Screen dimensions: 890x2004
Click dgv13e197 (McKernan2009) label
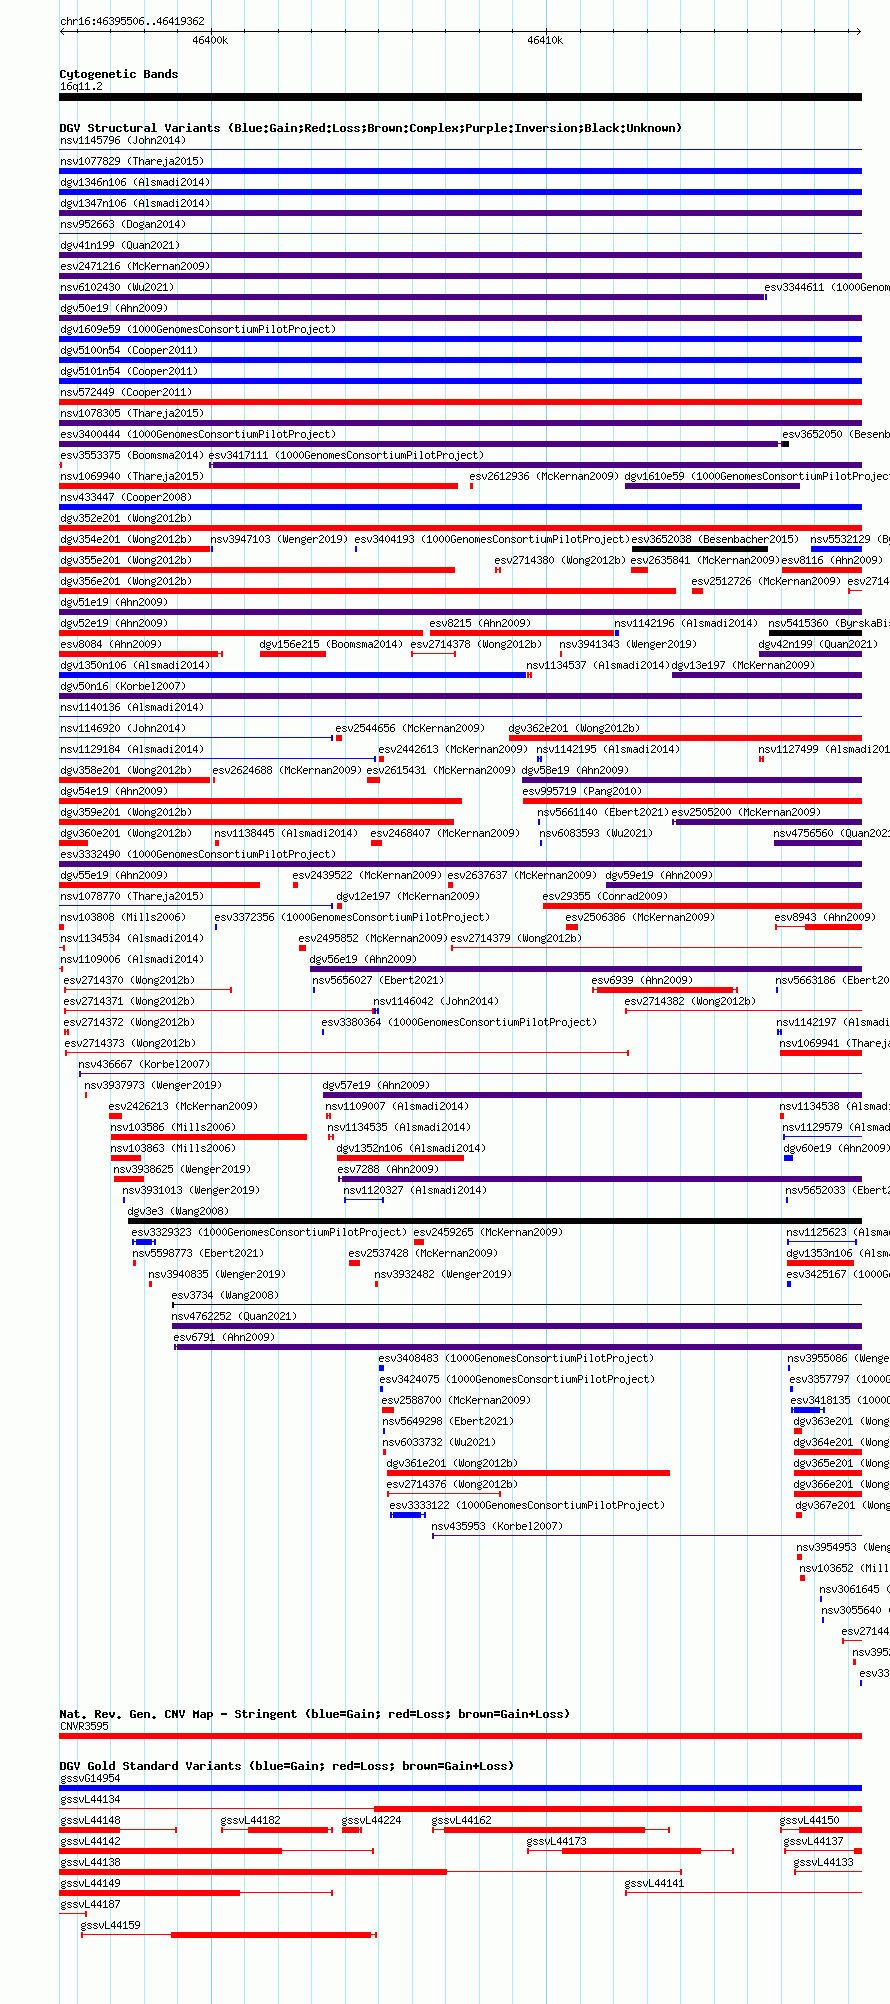743,665
